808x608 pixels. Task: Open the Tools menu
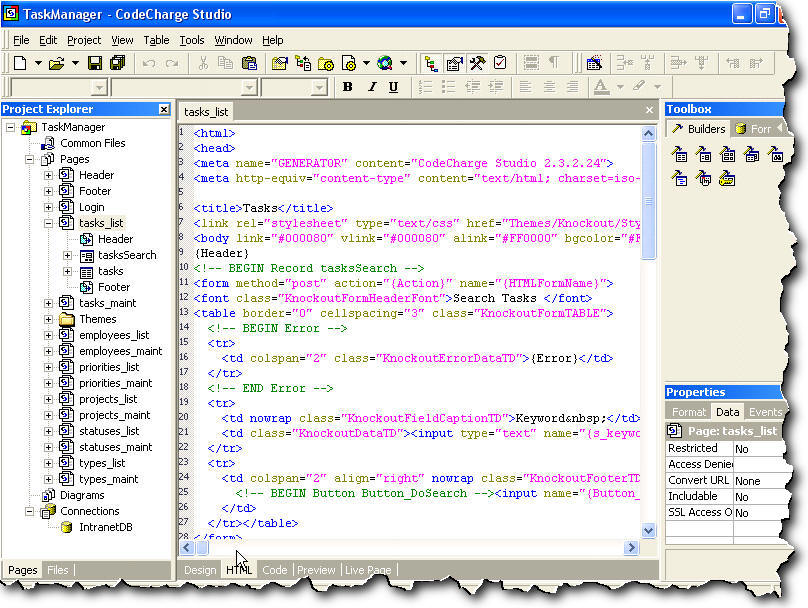click(192, 40)
